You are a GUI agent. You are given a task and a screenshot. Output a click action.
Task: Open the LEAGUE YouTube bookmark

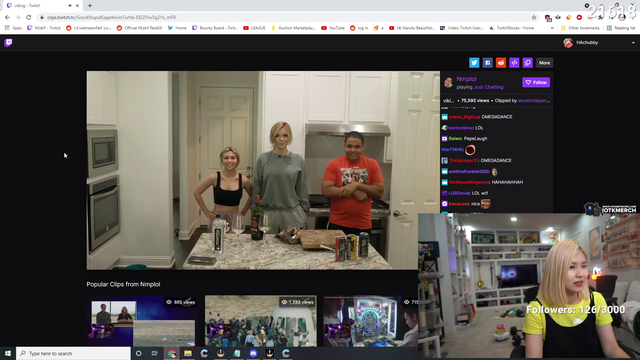(x=254, y=28)
